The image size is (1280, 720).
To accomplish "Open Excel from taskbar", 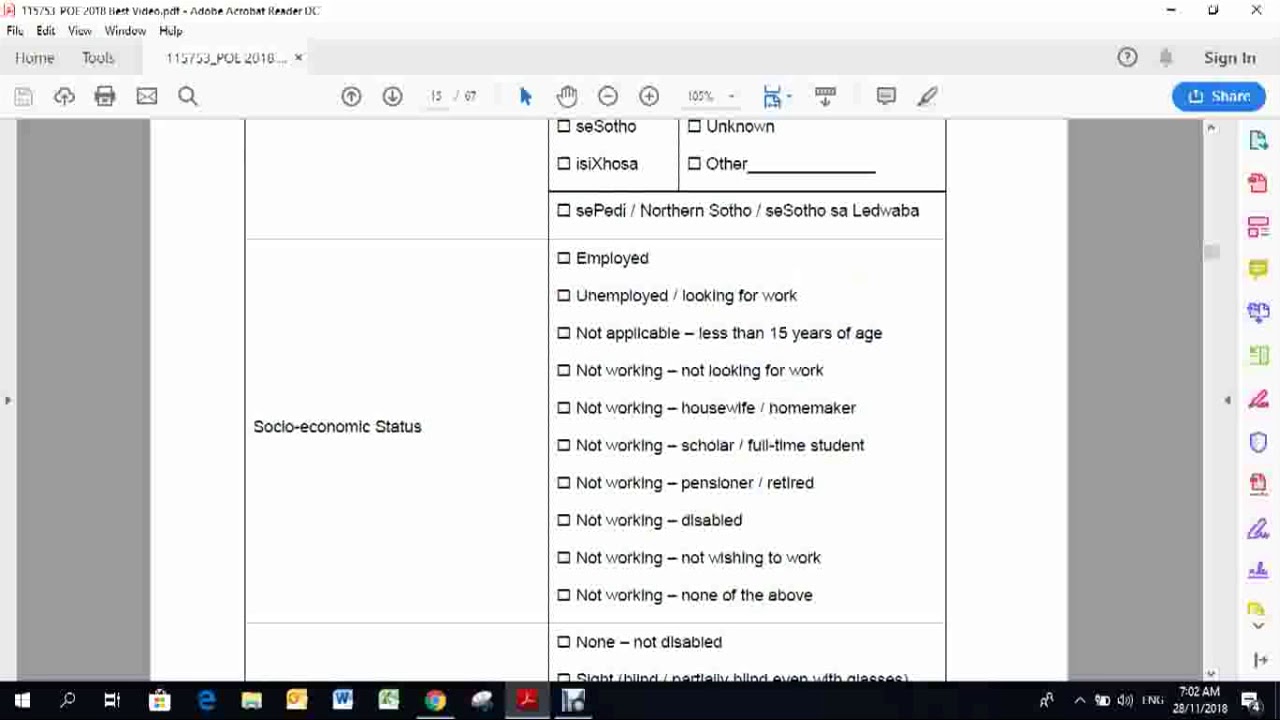I will (x=389, y=701).
